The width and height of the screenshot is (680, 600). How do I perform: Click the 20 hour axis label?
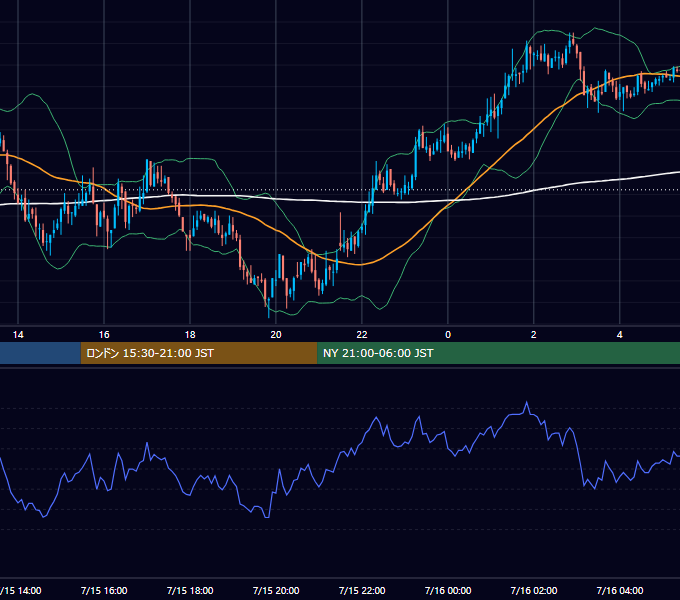click(x=276, y=335)
